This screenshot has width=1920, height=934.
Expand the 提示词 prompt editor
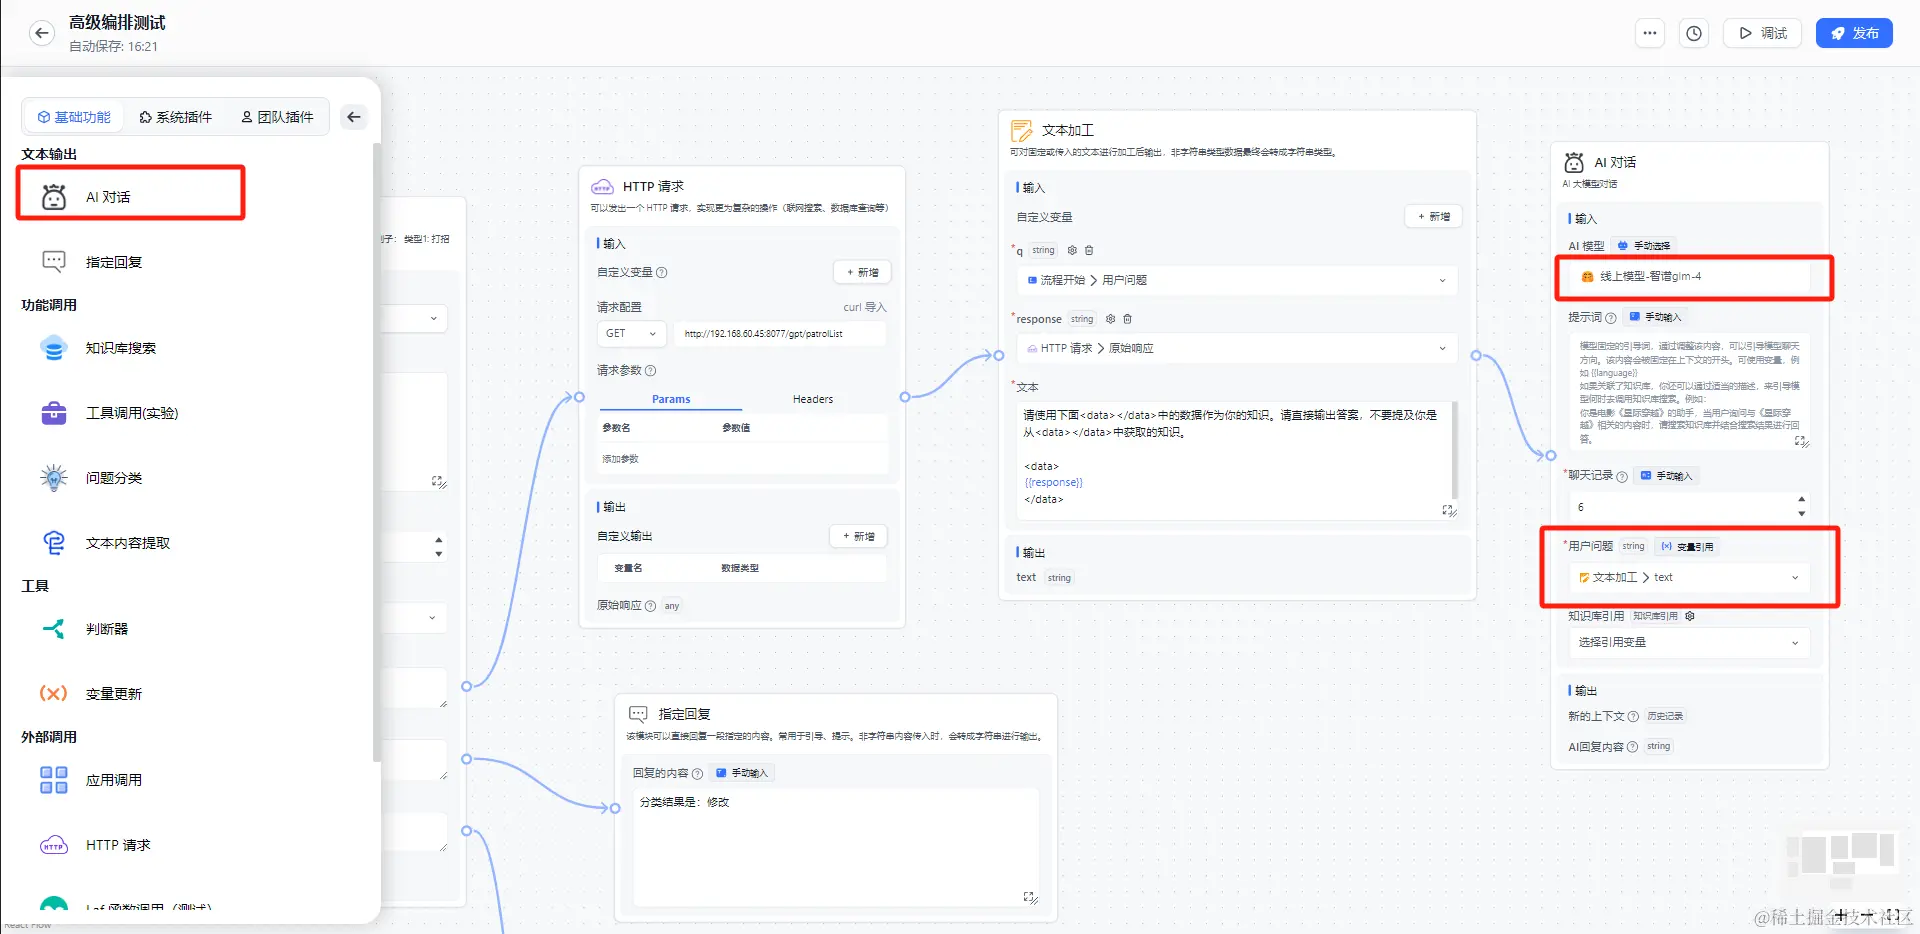tap(1801, 441)
